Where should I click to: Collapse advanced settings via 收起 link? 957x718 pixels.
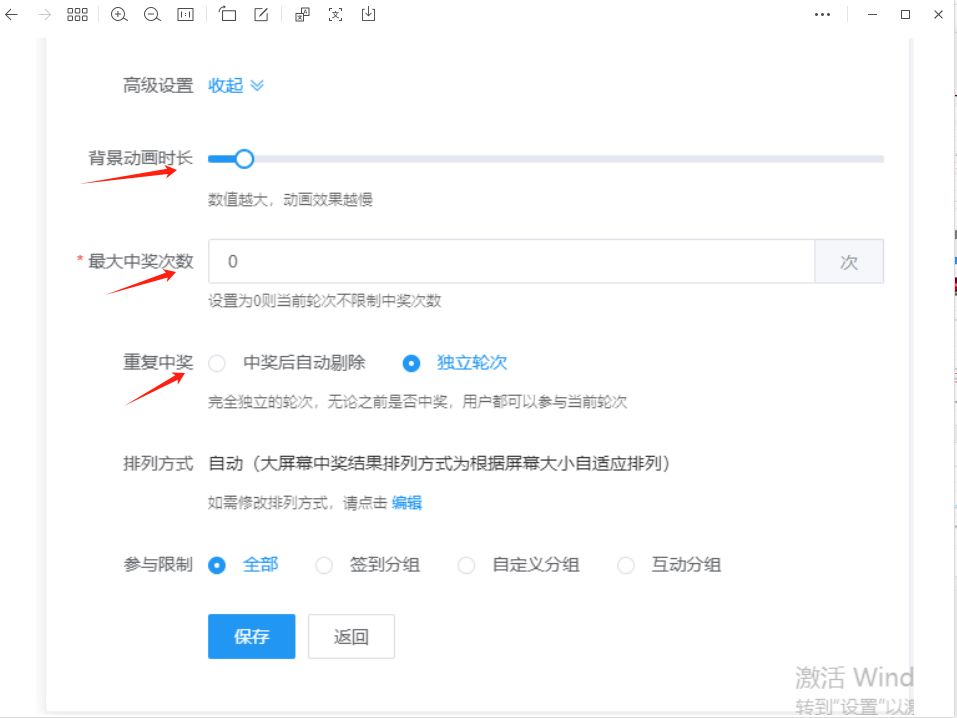pos(226,85)
